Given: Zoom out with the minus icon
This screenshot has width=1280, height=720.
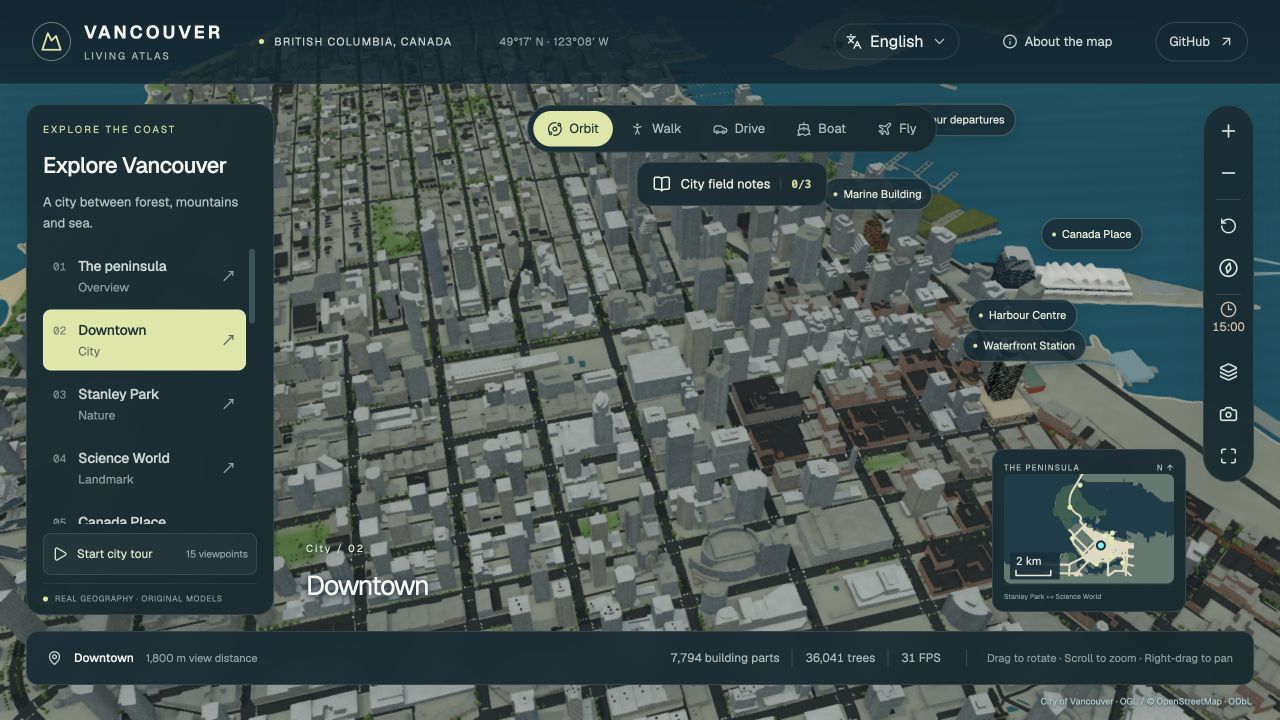Looking at the screenshot, I should coord(1228,173).
